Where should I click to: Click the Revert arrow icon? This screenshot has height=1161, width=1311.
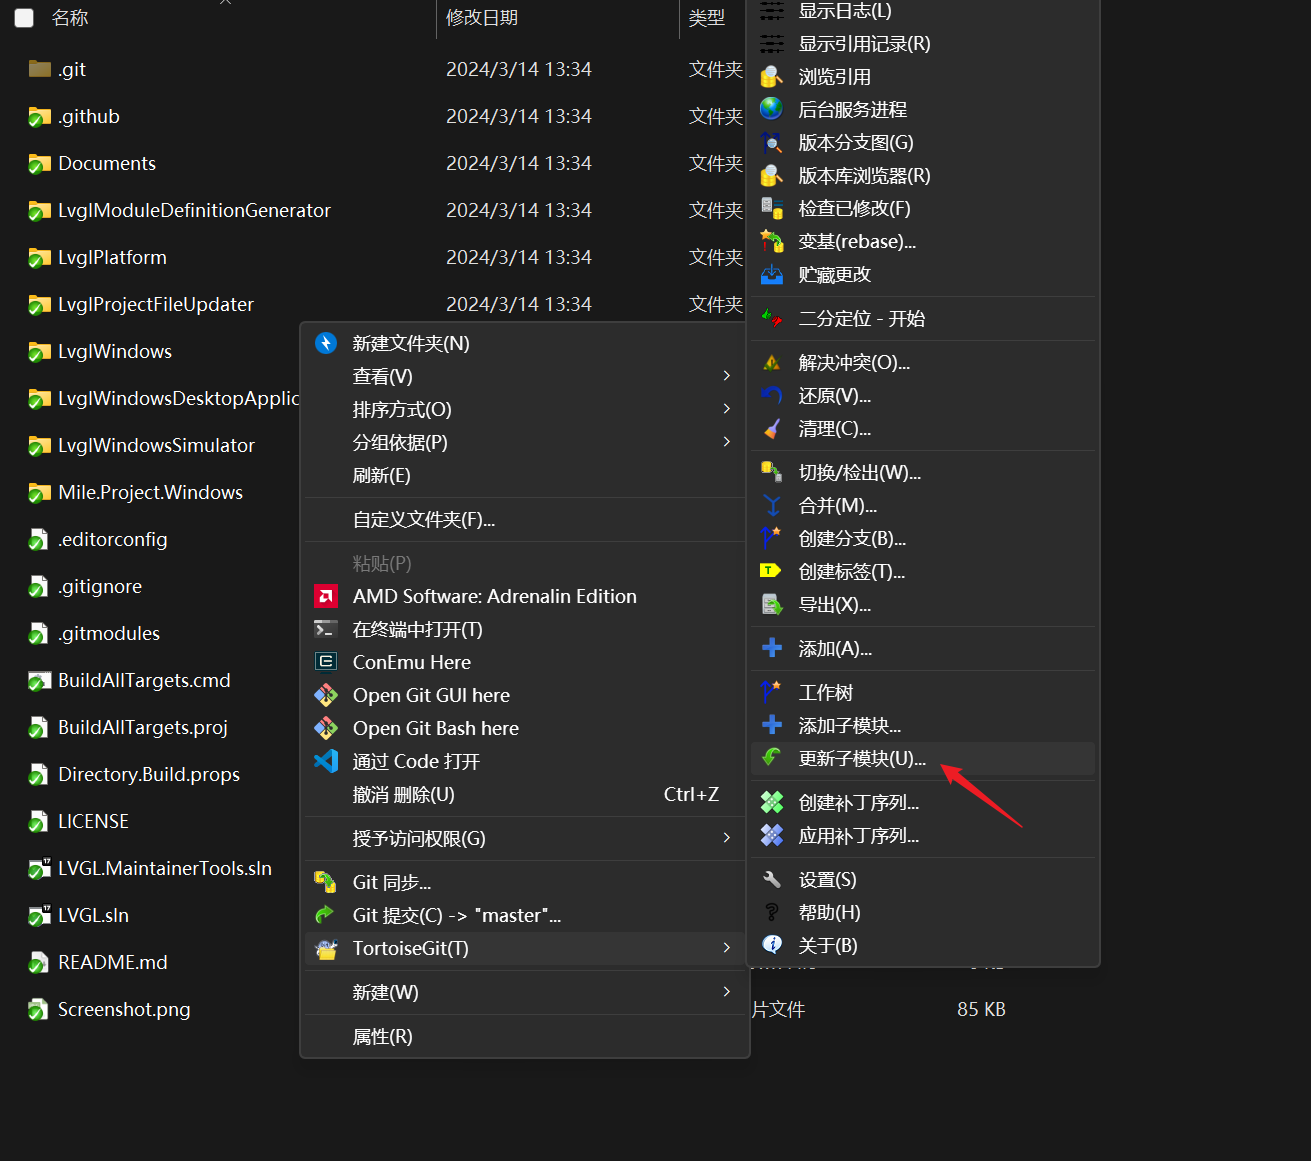(772, 396)
